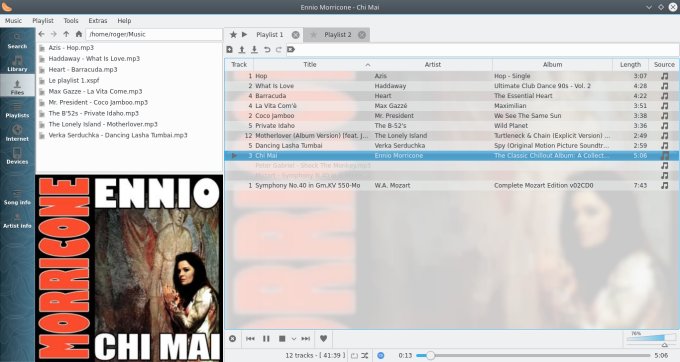Viewport: 680px width, 362px height.
Task: Click the source icon for Hop row
Action: point(664,76)
